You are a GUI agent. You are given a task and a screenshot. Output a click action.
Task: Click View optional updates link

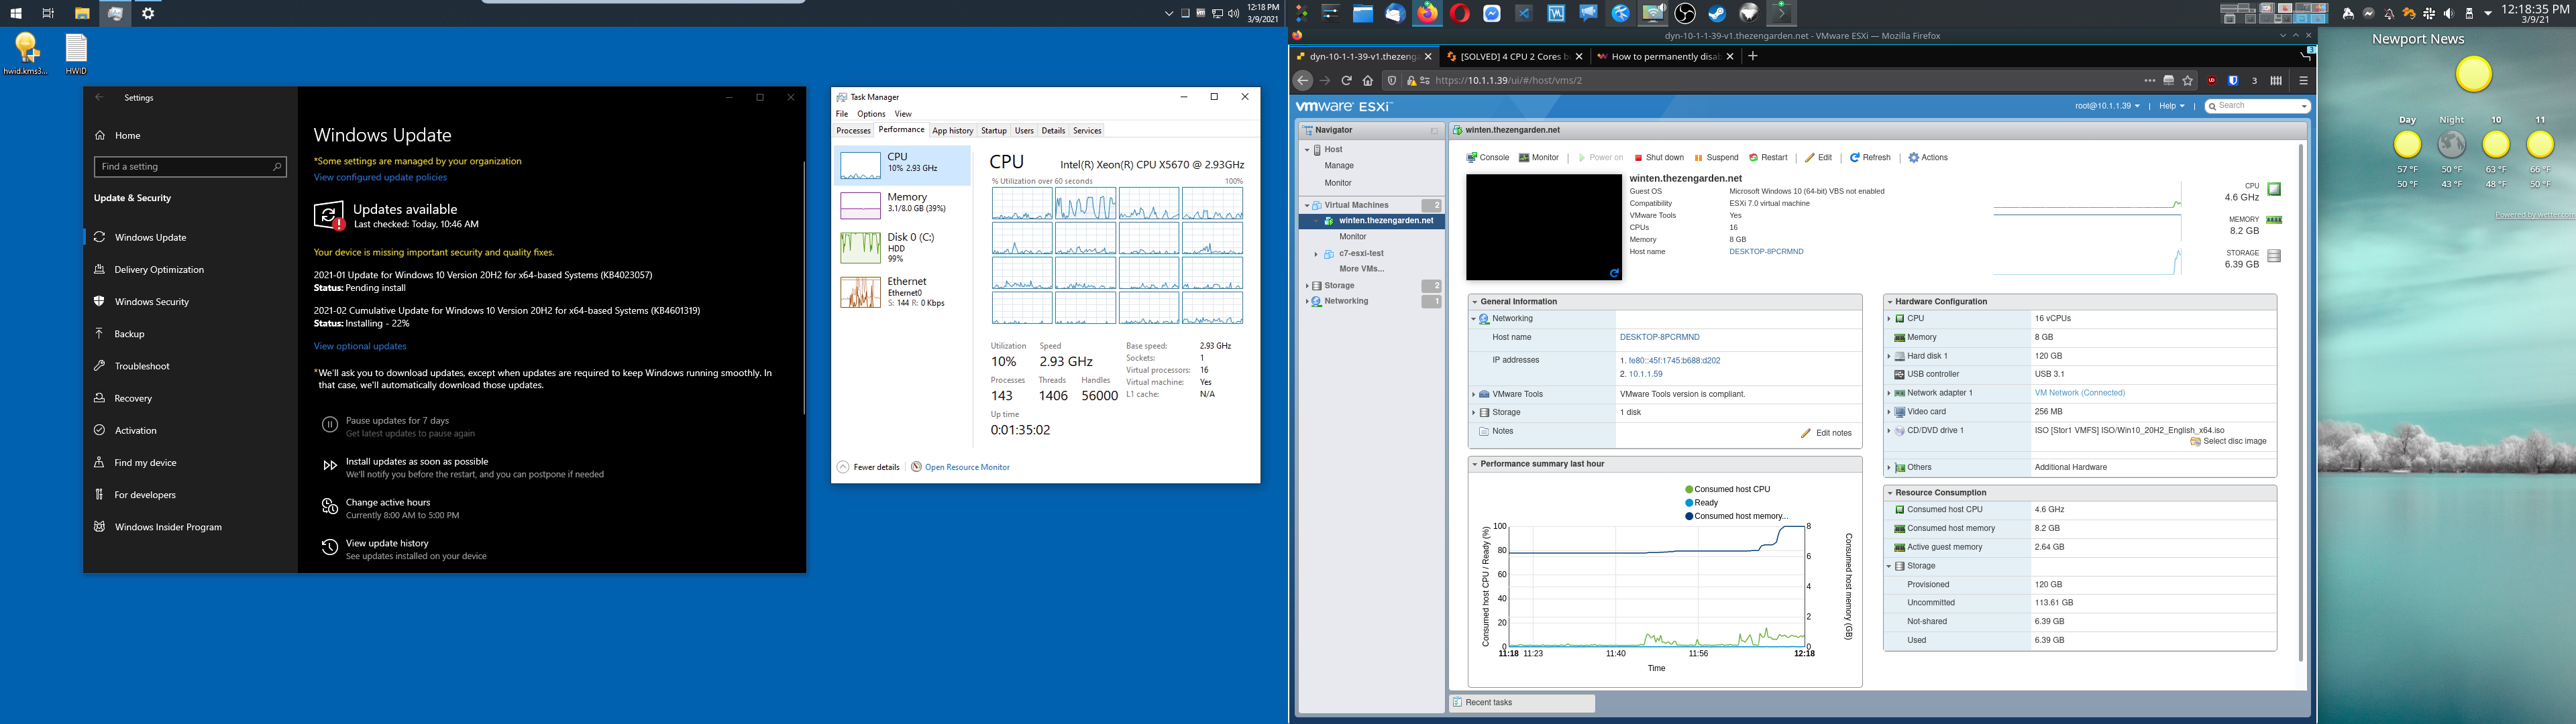pos(360,347)
